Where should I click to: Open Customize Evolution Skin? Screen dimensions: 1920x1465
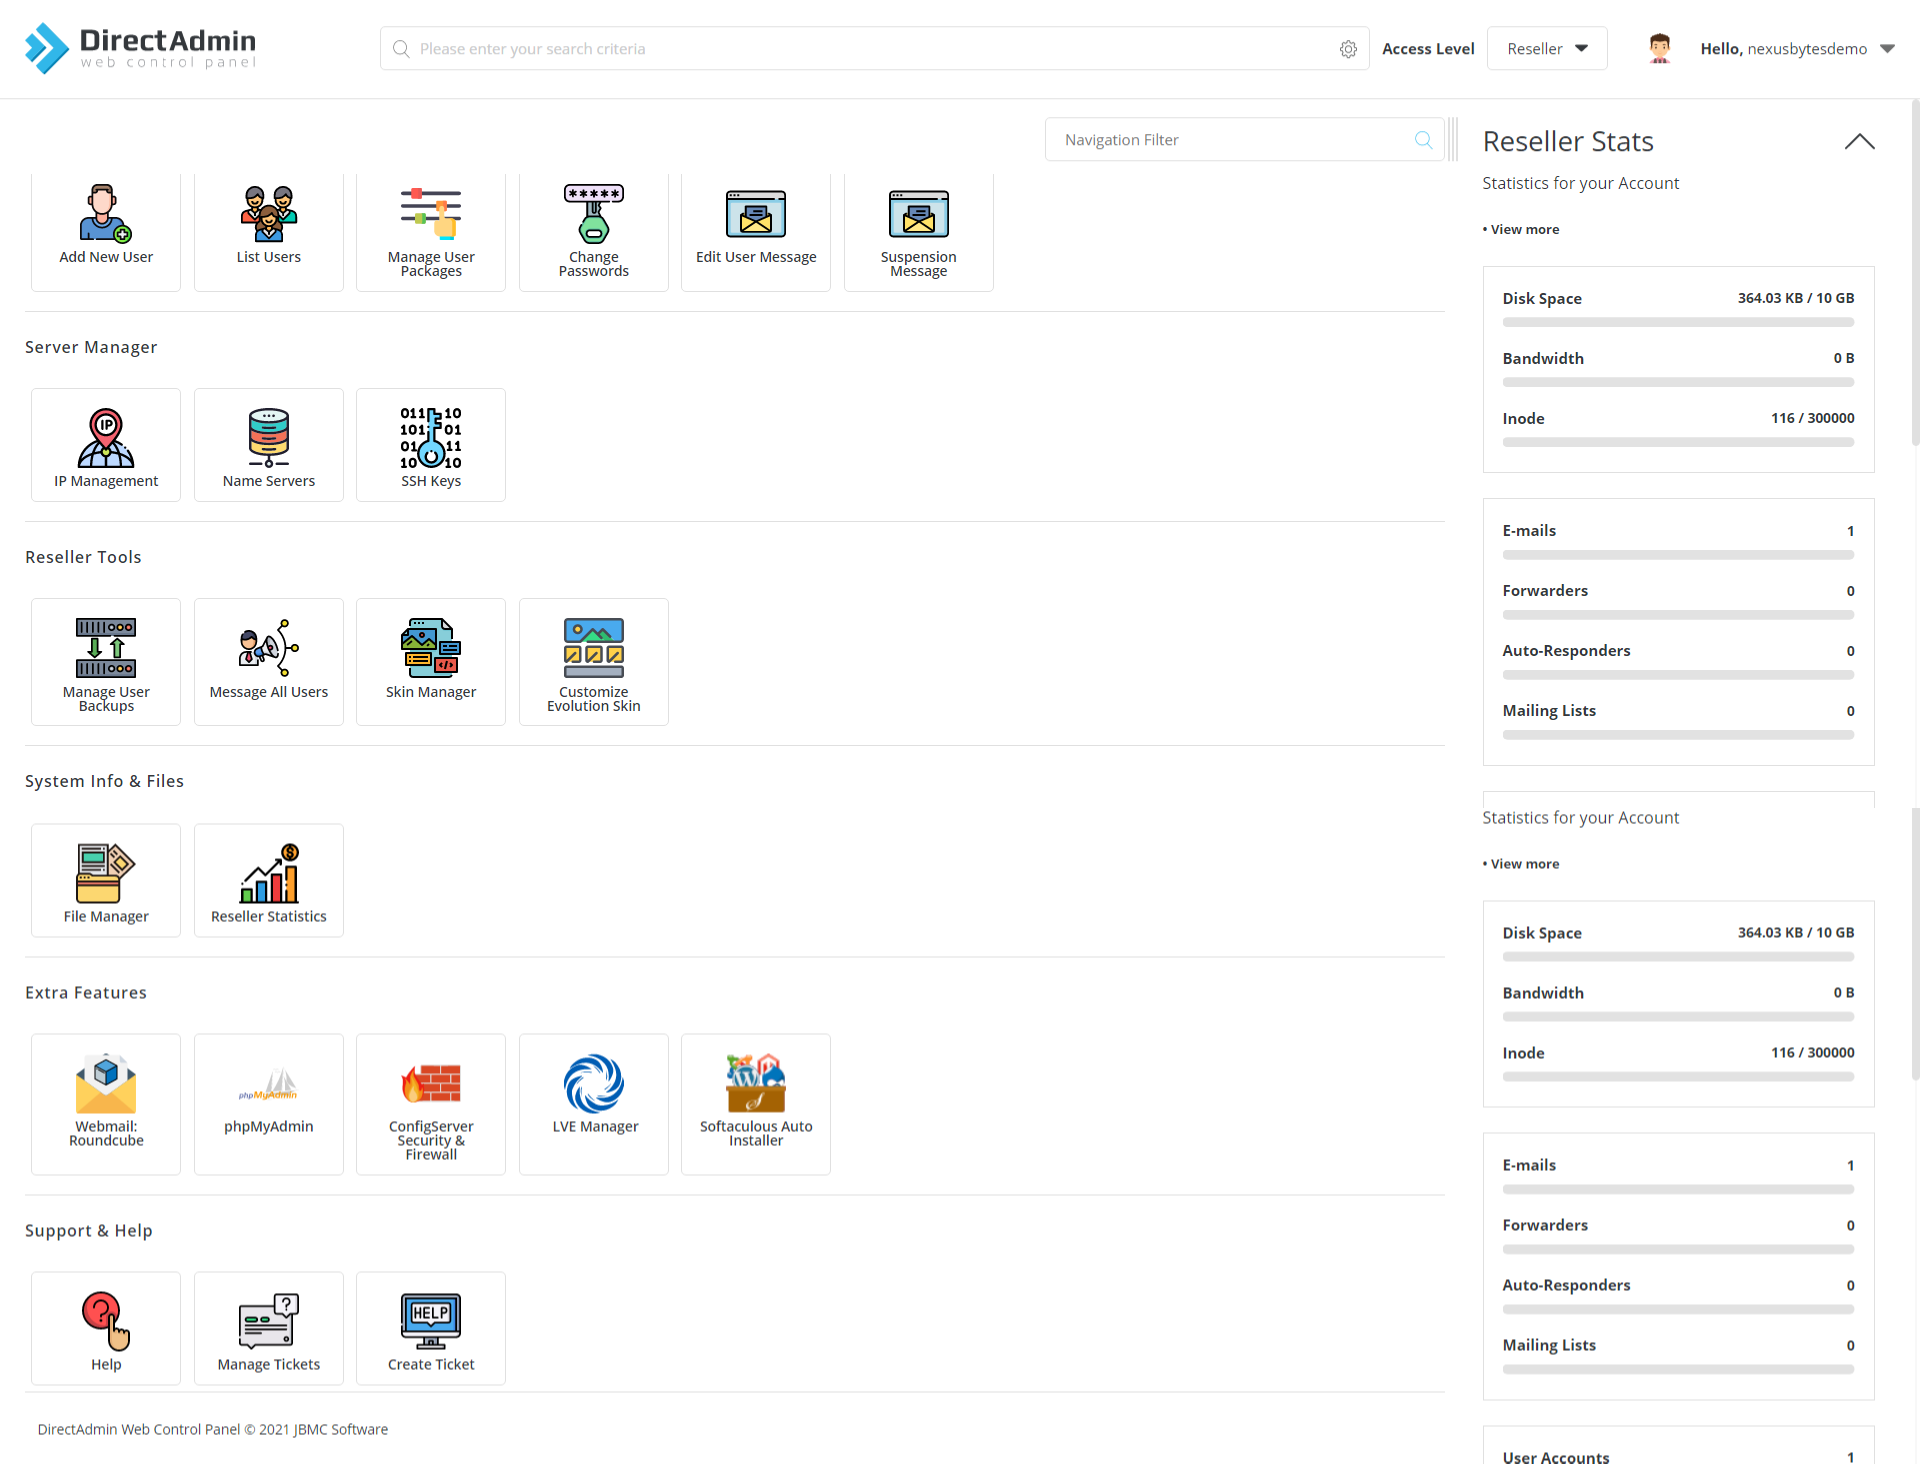coord(594,662)
